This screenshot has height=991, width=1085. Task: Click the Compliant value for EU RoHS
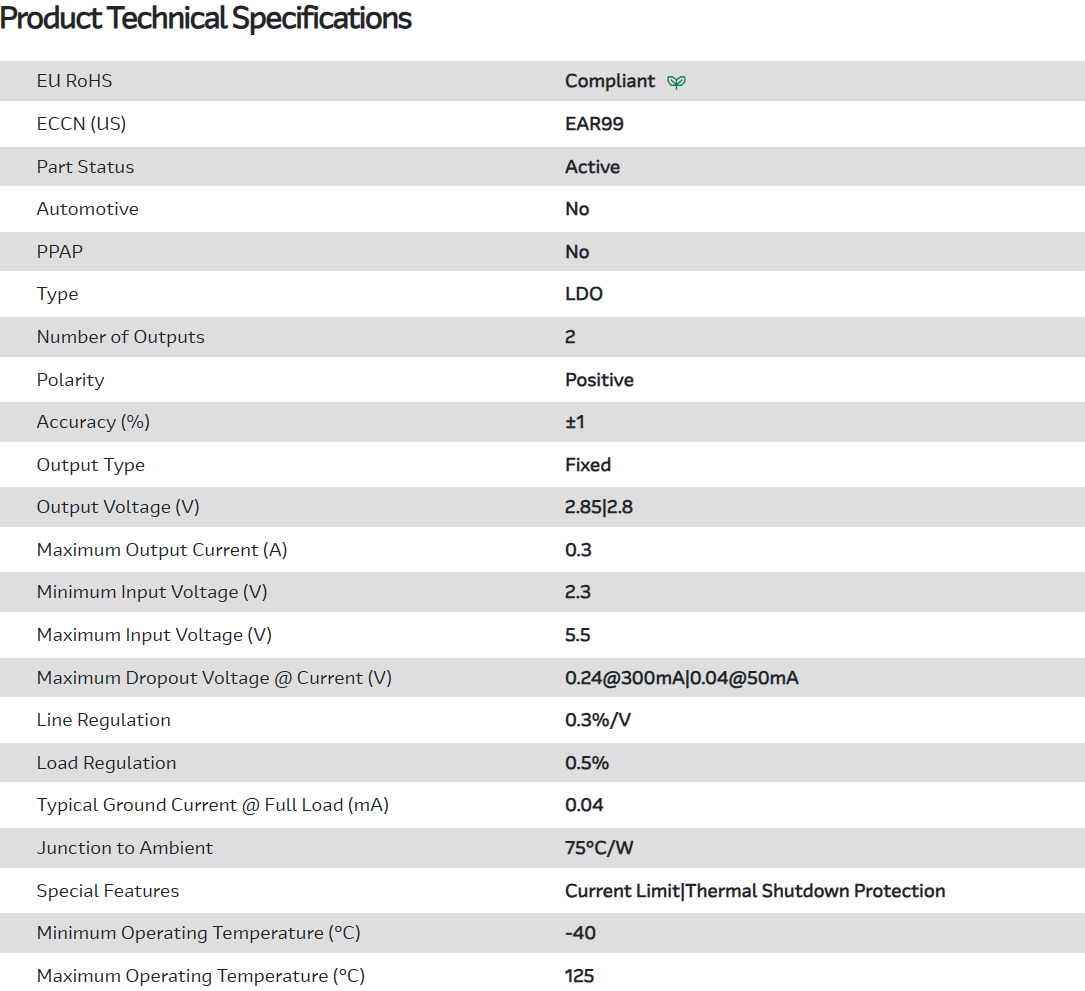point(610,81)
